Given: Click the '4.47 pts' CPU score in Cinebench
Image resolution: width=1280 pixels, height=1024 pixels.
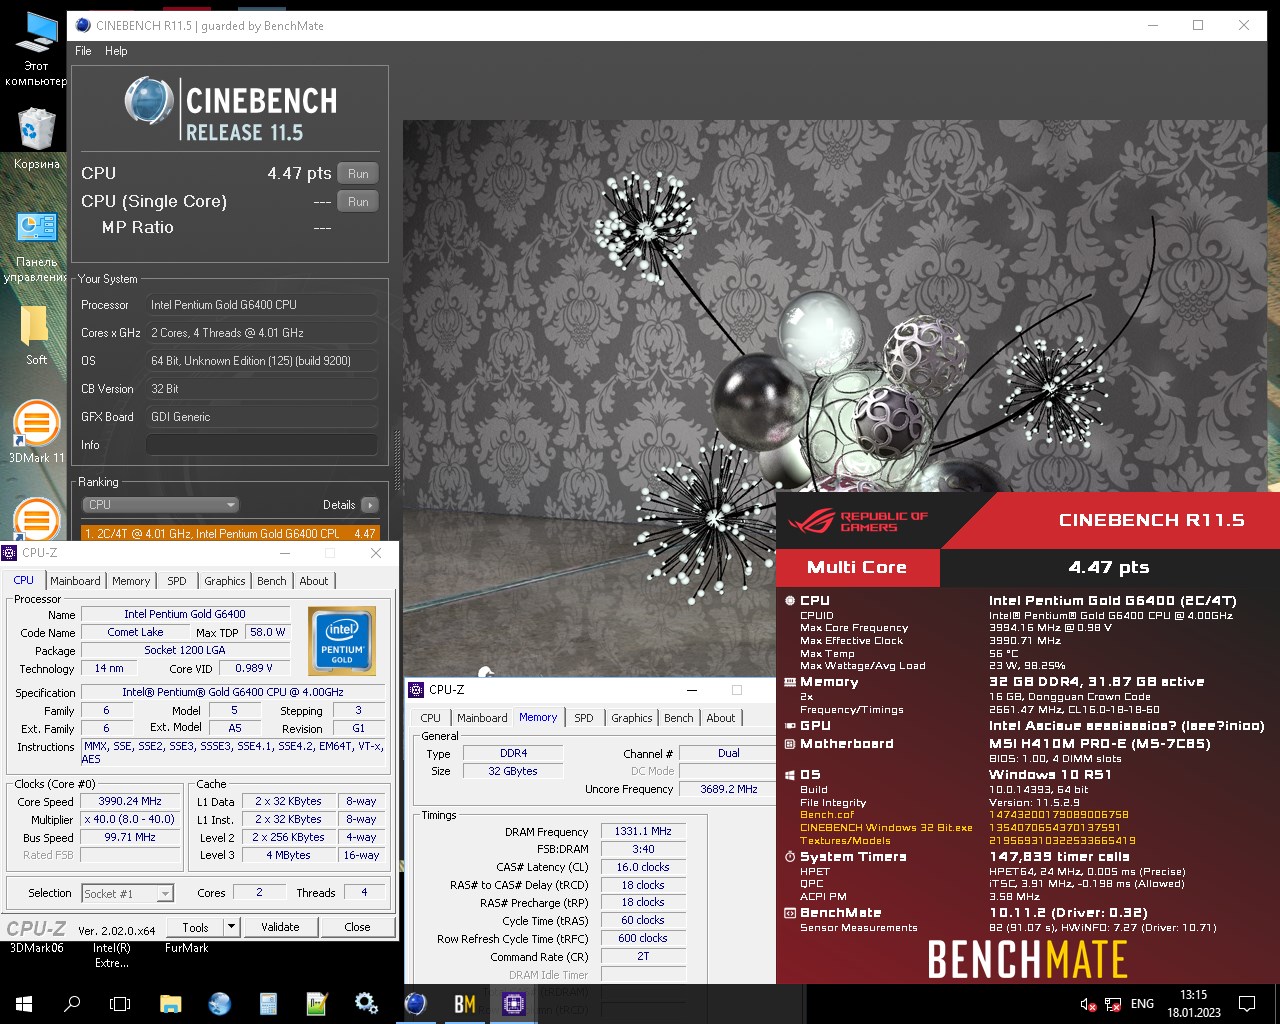Looking at the screenshot, I should [x=299, y=173].
